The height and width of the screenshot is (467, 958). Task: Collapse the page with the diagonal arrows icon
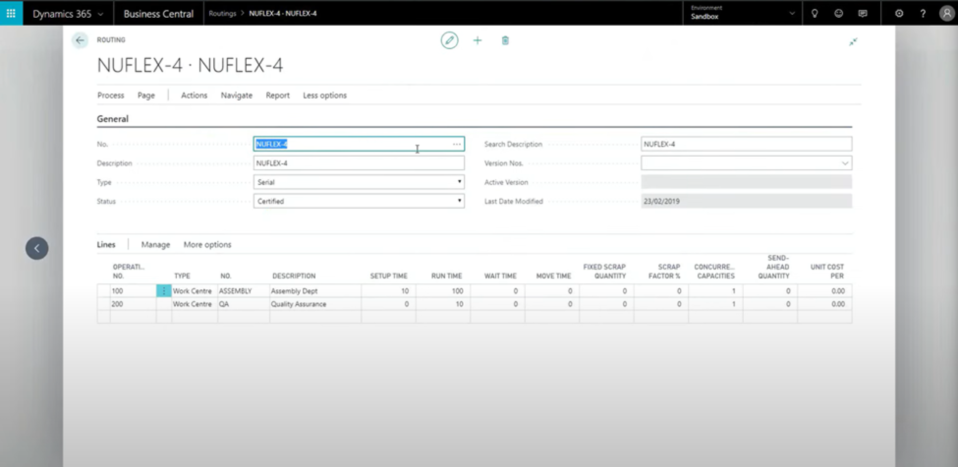coord(853,42)
